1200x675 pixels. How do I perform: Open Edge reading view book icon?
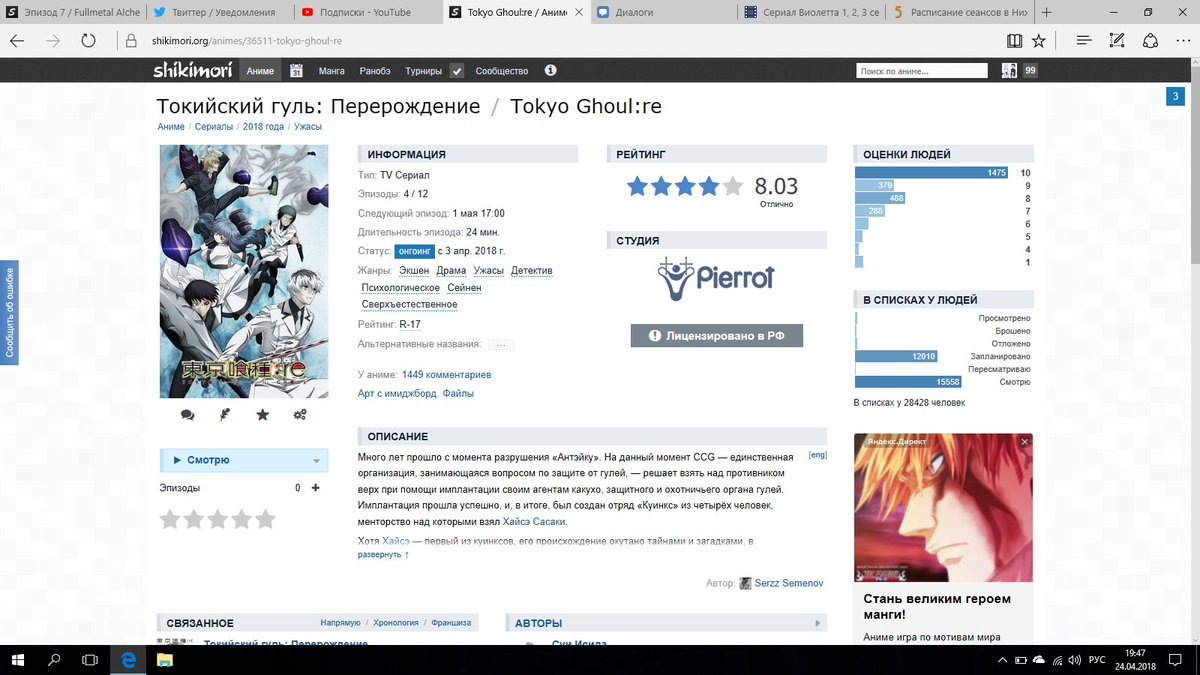click(1015, 41)
